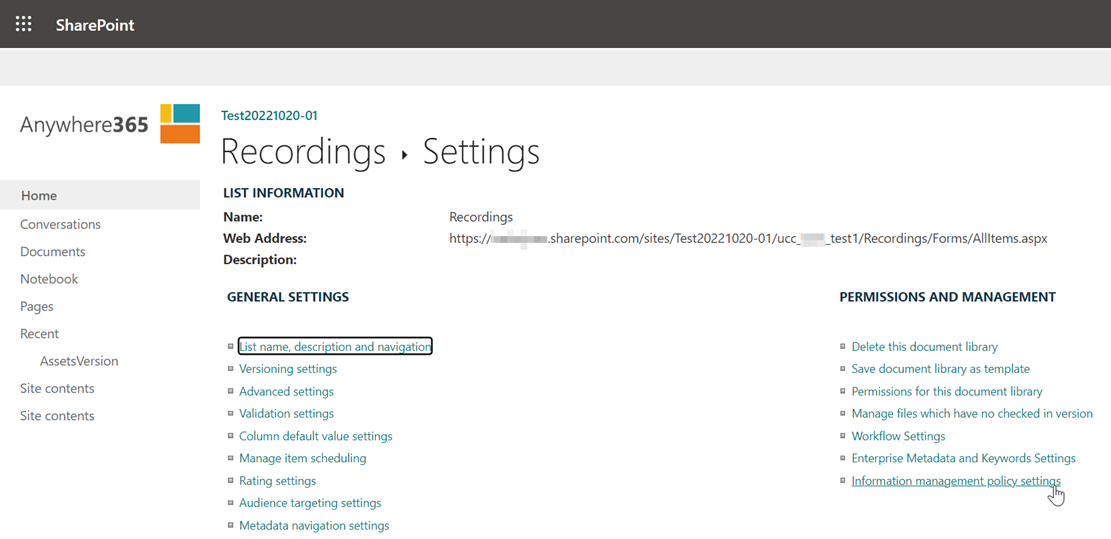Viewport: 1111px width, 539px height.
Task: Go to Advanced settings
Action: tap(286, 392)
